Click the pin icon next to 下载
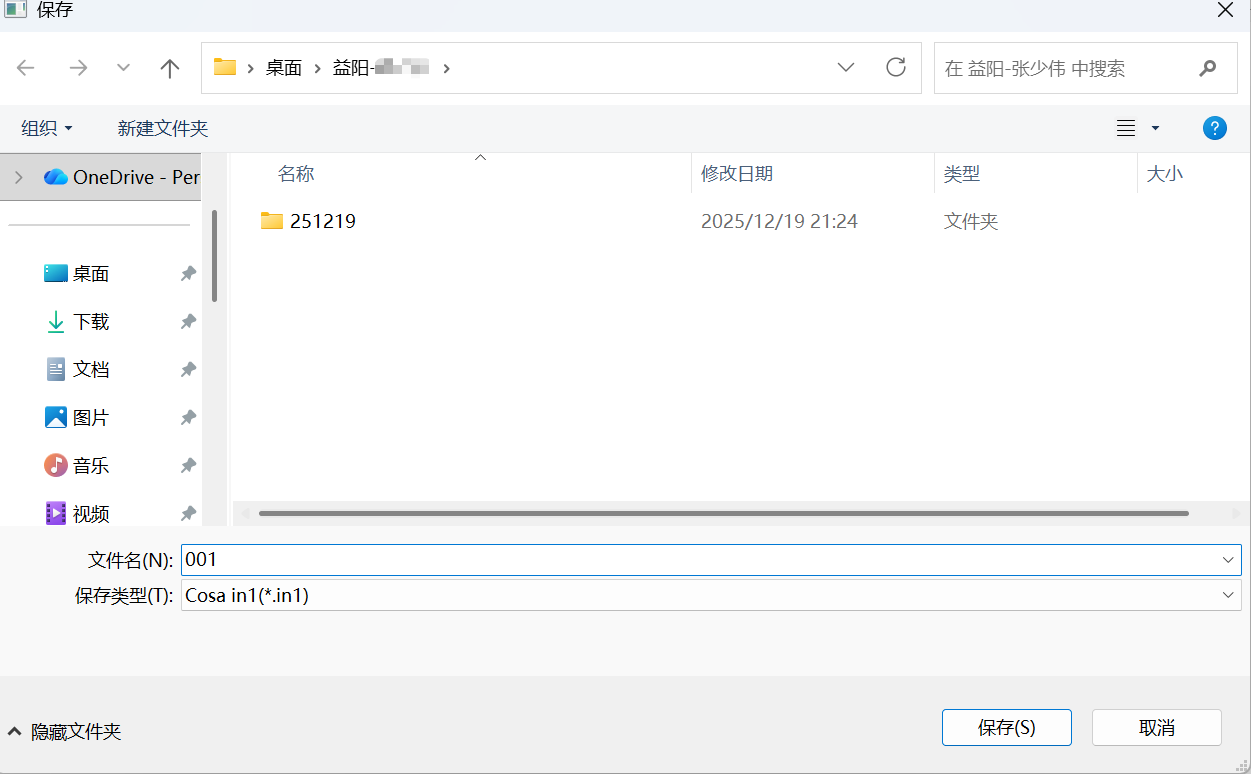The image size is (1251, 774). [188, 322]
